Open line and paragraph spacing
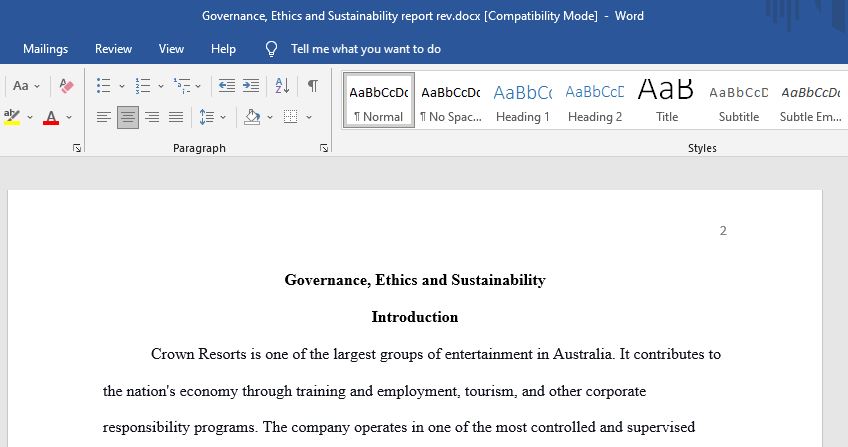The image size is (848, 447). (x=207, y=117)
